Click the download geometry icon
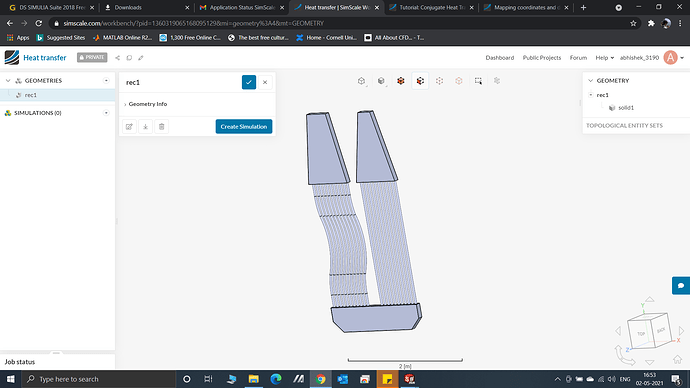Image resolution: width=690 pixels, height=388 pixels. coord(145,127)
